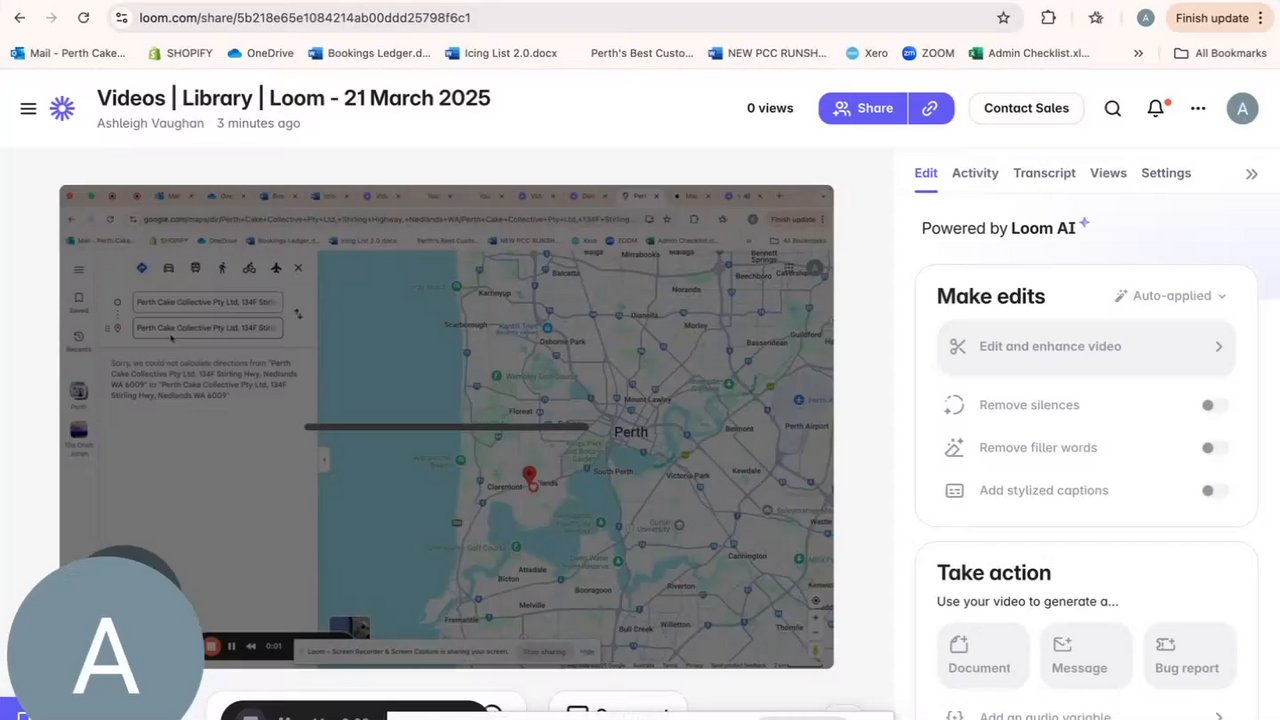Click Contact Sales button
The height and width of the screenshot is (720, 1280).
1026,108
